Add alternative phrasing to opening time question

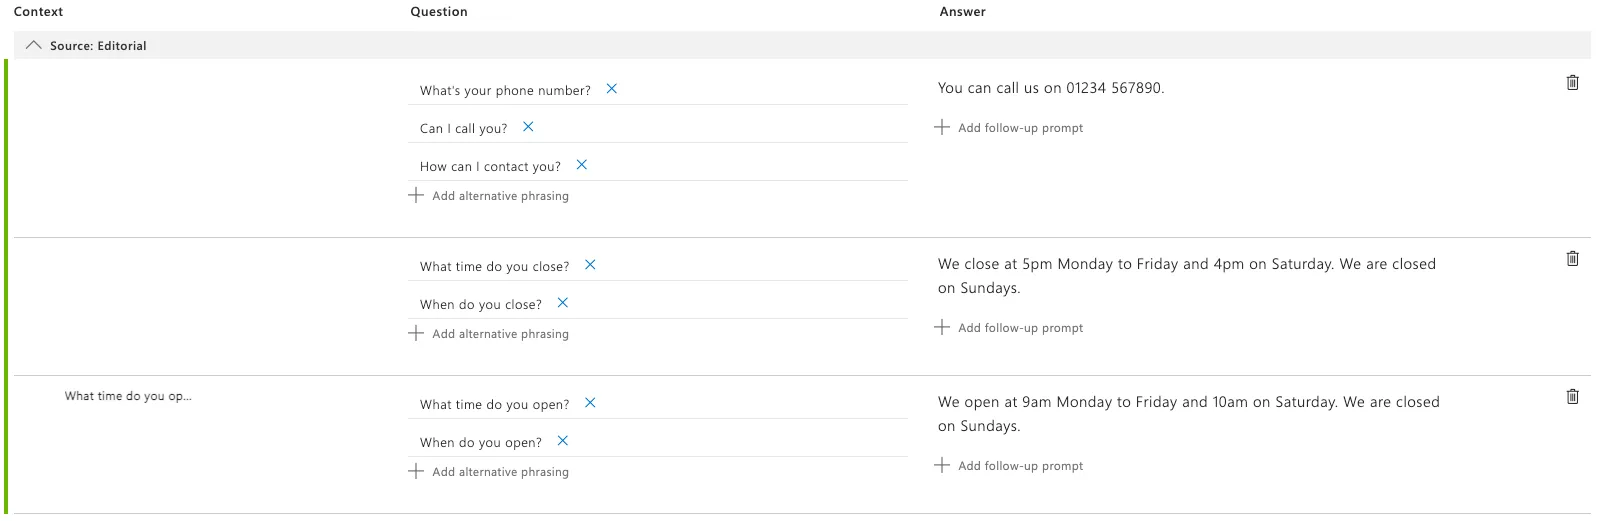489,472
